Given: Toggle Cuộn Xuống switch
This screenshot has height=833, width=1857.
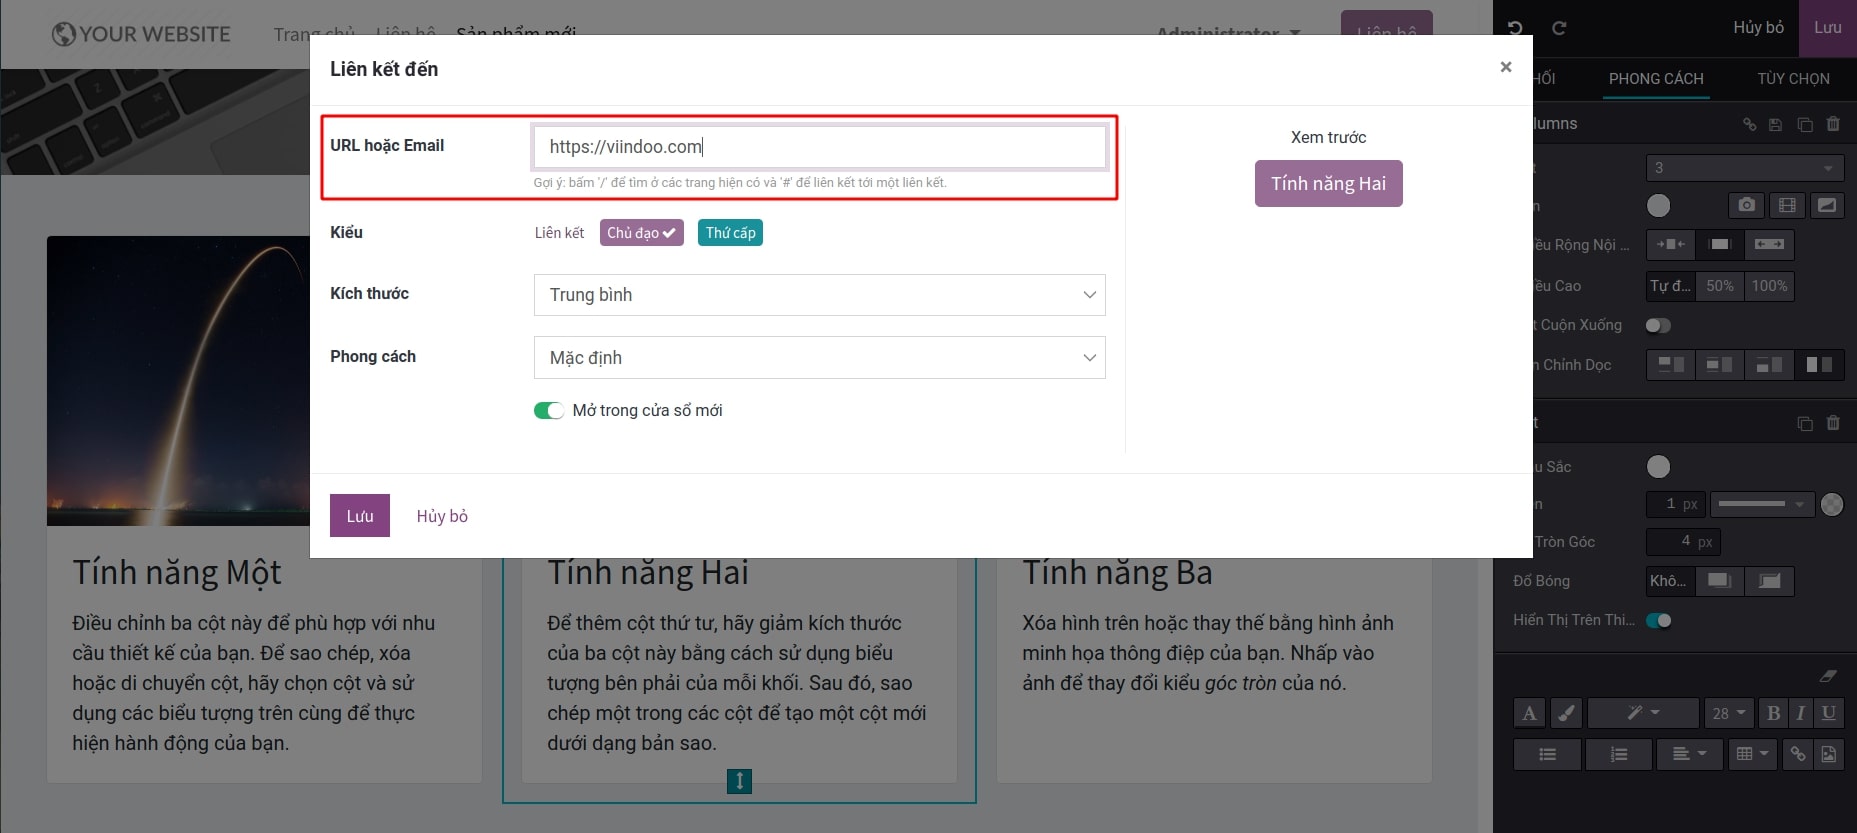Looking at the screenshot, I should click(x=1658, y=325).
